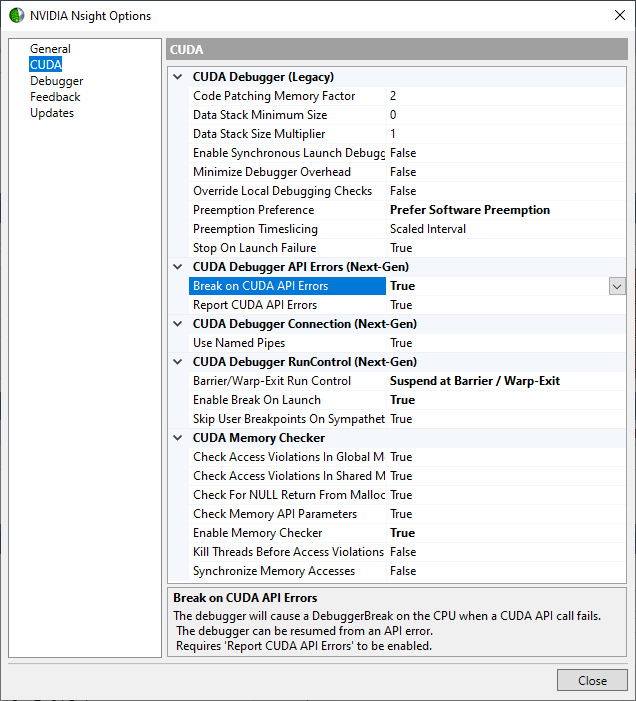Click the Data Stack Size Multiplier value
Viewport: 636px width, 701px height.
[500, 134]
